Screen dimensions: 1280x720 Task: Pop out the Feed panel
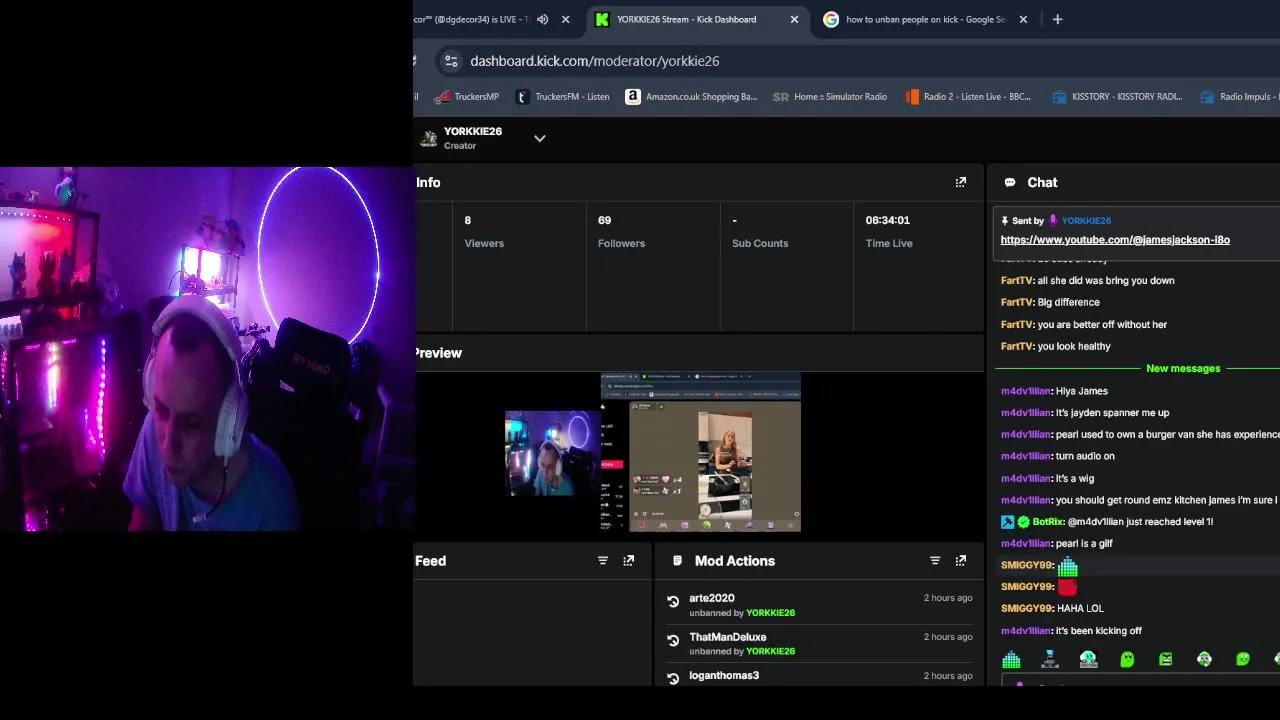(x=628, y=561)
